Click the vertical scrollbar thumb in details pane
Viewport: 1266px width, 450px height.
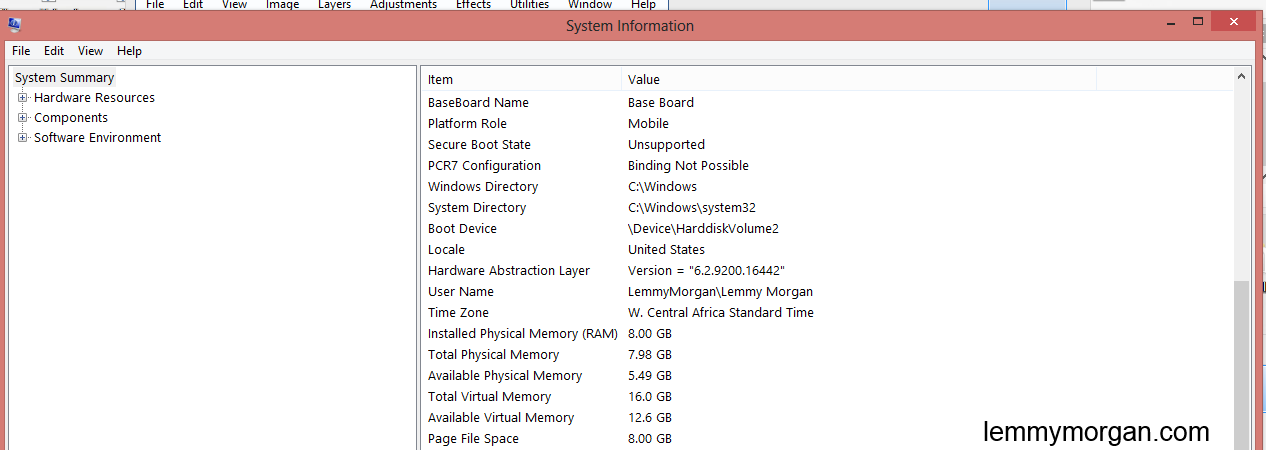(1242, 365)
